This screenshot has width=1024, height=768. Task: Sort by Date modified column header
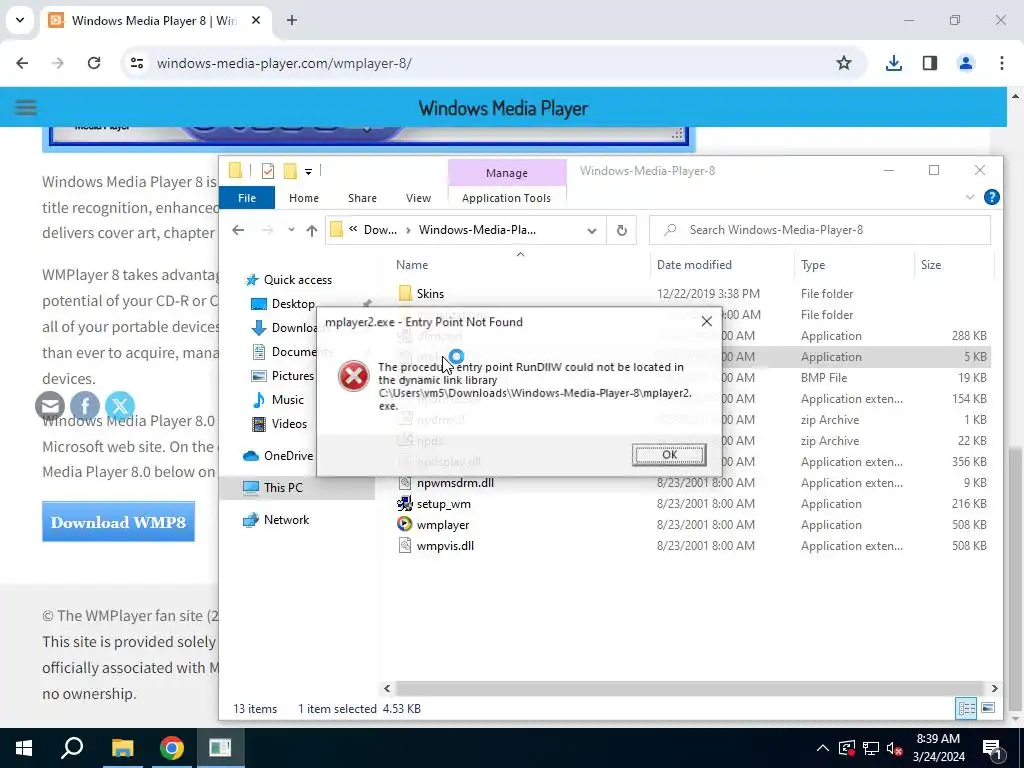click(694, 264)
